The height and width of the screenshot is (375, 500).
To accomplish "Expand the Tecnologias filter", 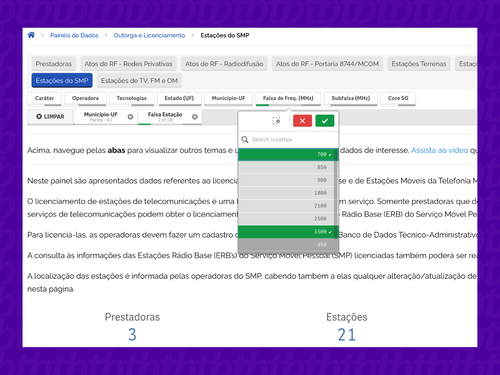I will pos(132,99).
